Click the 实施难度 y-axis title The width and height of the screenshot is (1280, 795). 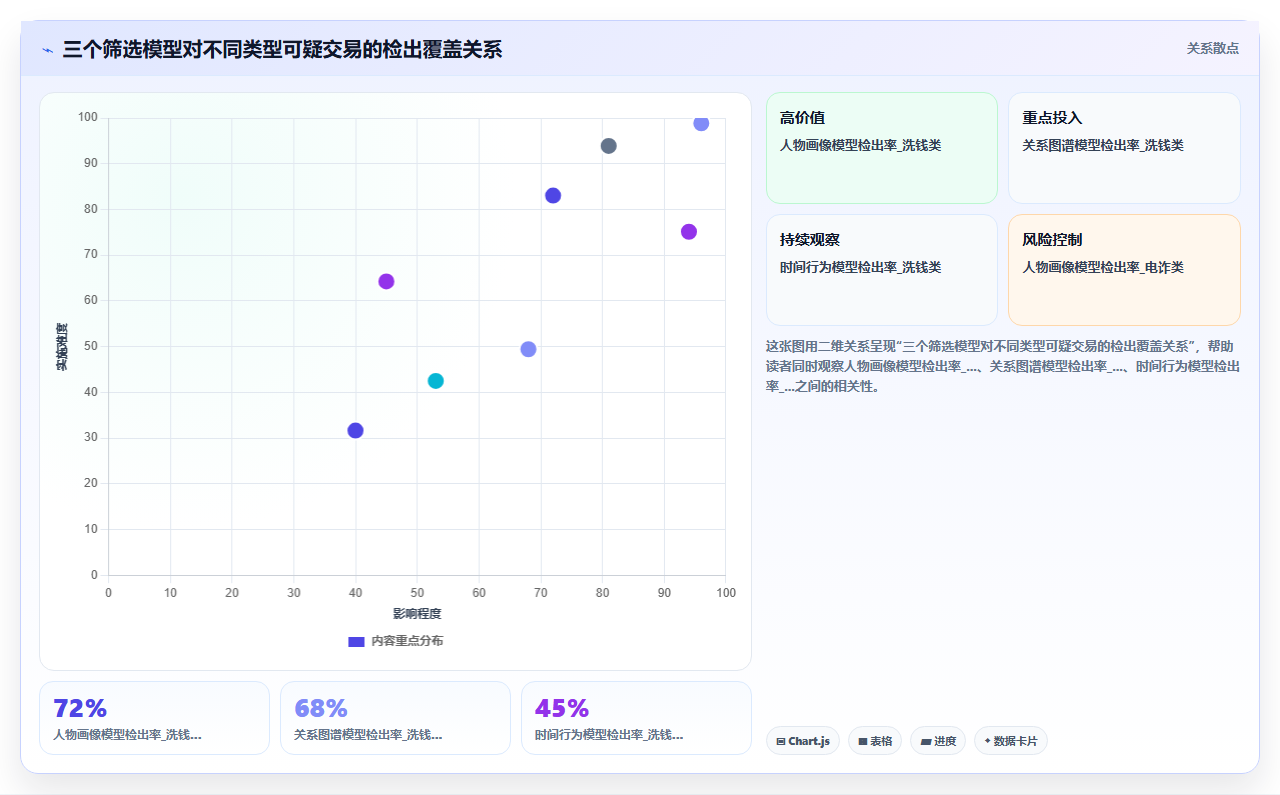click(62, 347)
